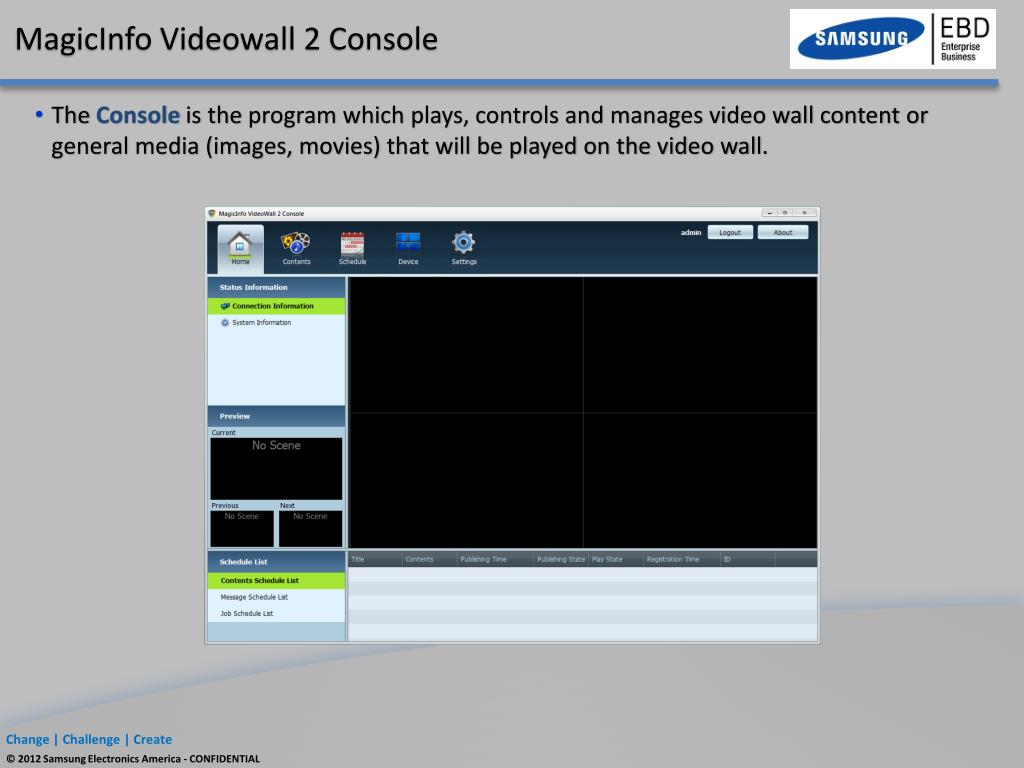
Task: Sort table by Publishing State column
Action: [x=561, y=560]
